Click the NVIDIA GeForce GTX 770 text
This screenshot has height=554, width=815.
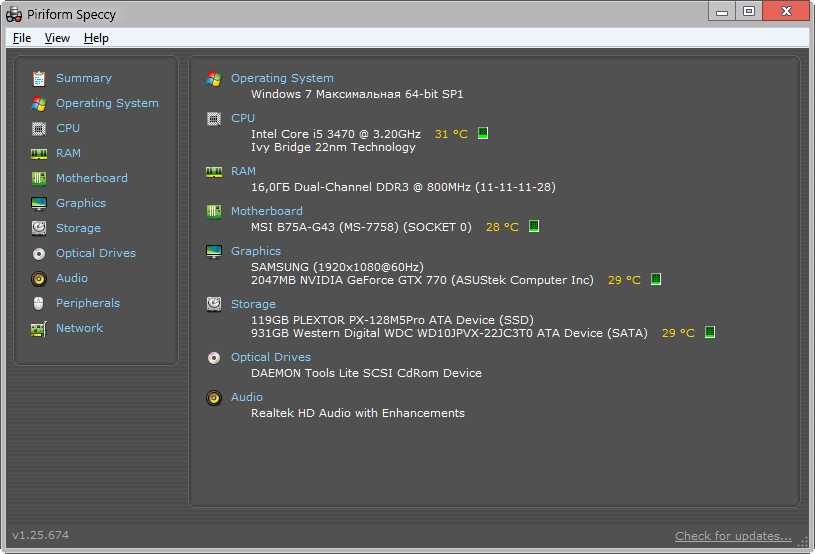coord(422,280)
